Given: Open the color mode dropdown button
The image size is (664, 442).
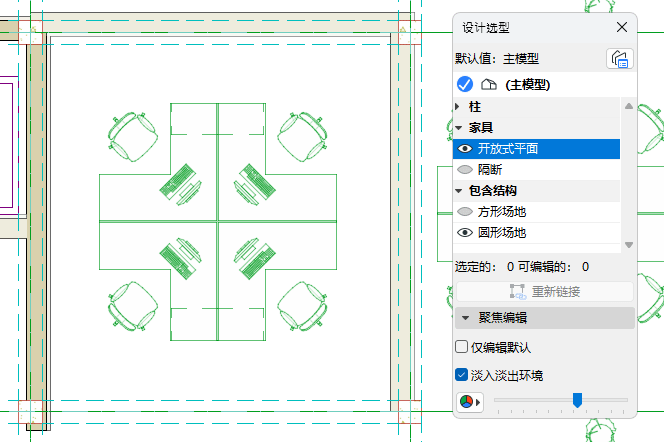Looking at the screenshot, I should pyautogui.click(x=470, y=402).
